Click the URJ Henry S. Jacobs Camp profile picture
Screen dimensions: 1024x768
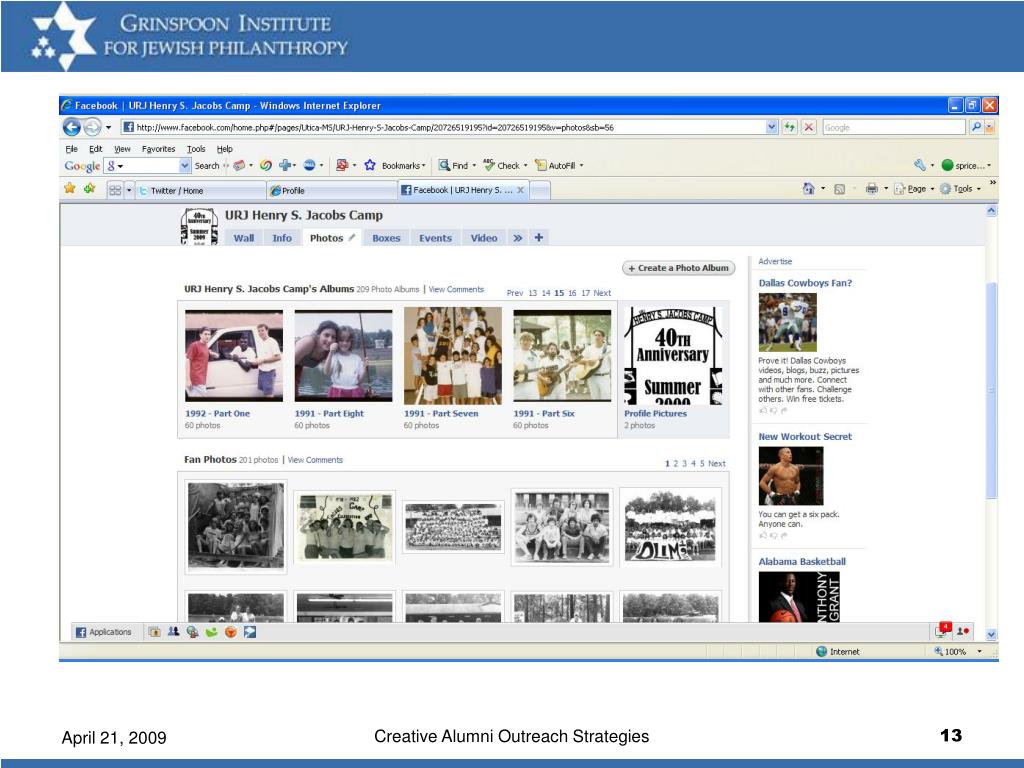coord(199,227)
